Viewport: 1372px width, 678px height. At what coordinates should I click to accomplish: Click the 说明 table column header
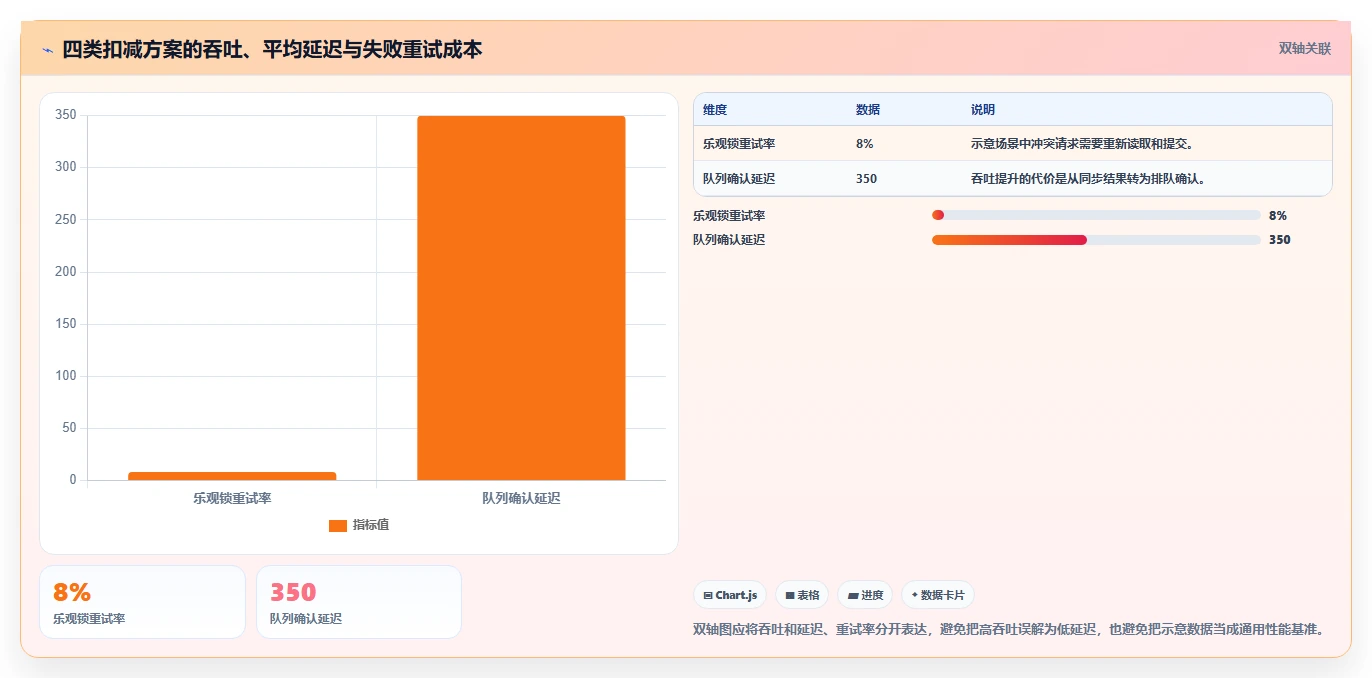click(x=983, y=110)
